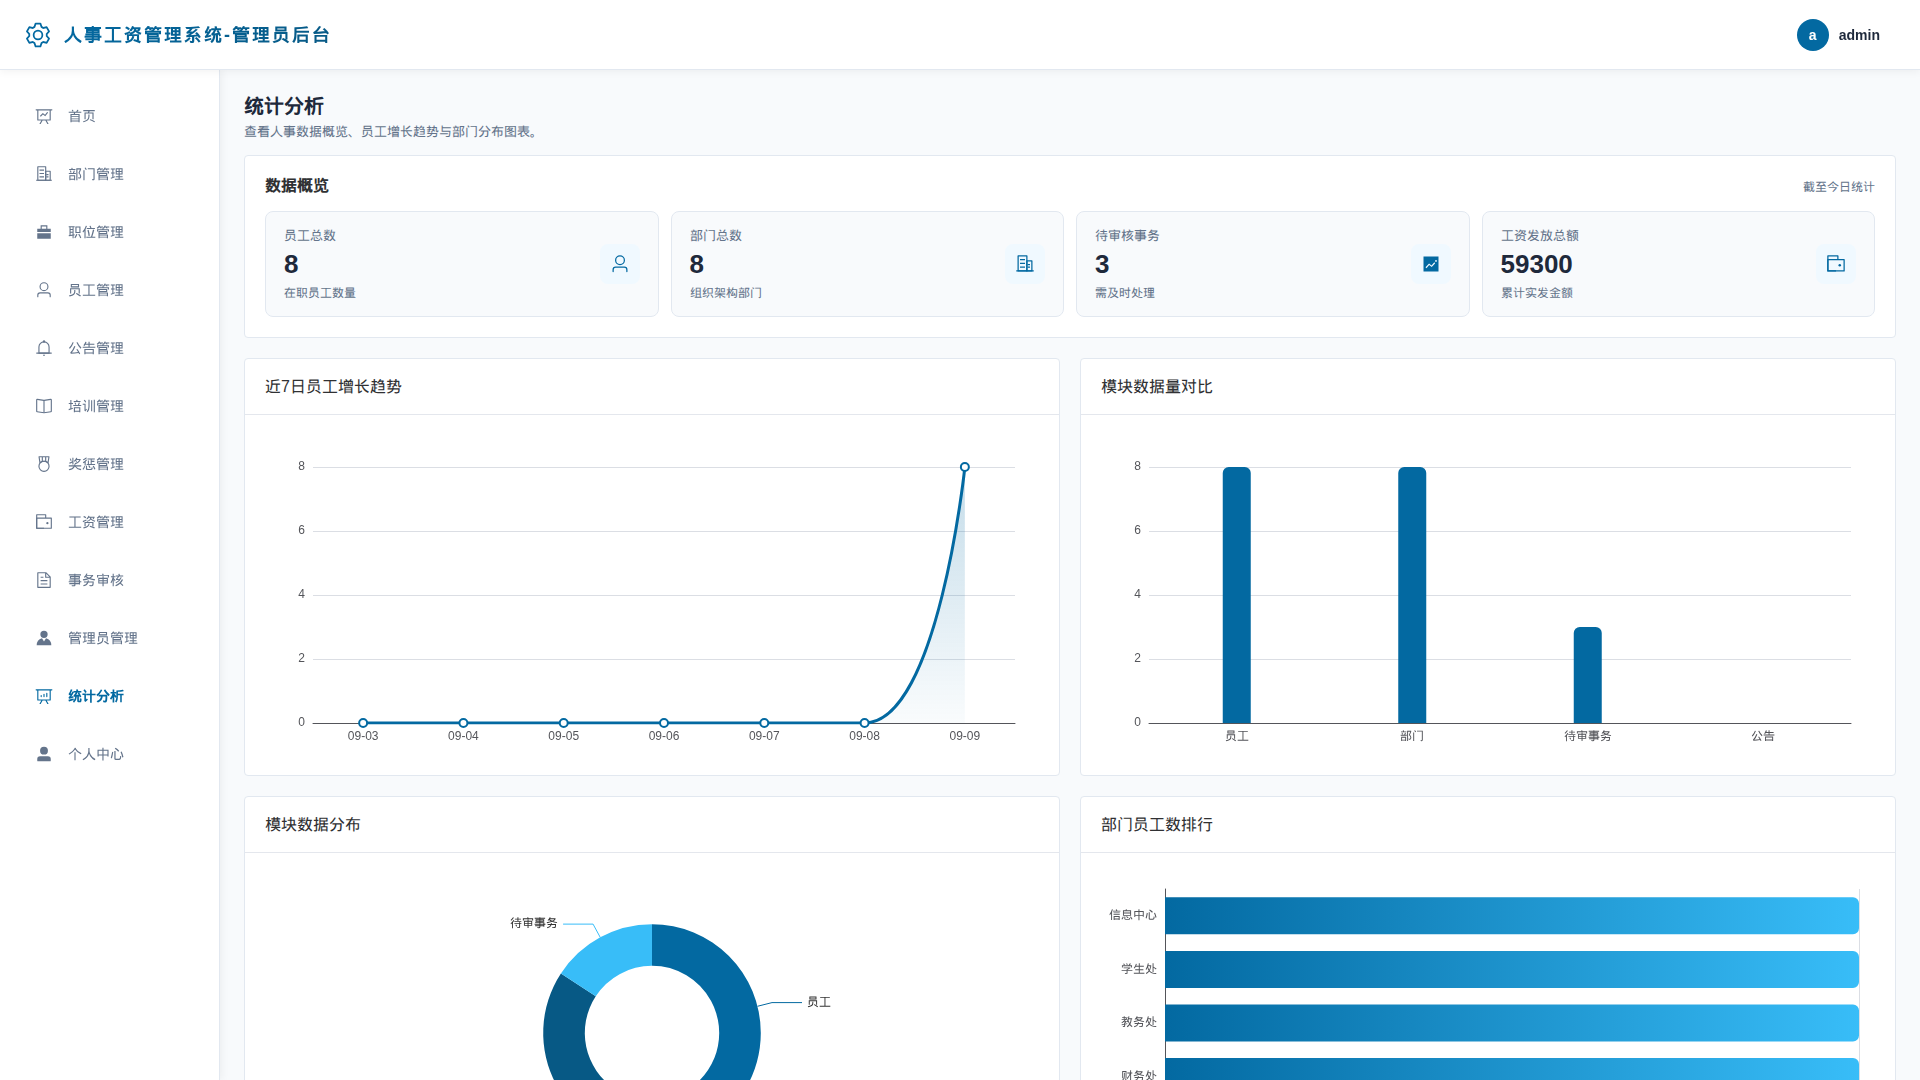
Task: Click the trend icon on 待审核事务 card
Action: pyautogui.click(x=1431, y=264)
